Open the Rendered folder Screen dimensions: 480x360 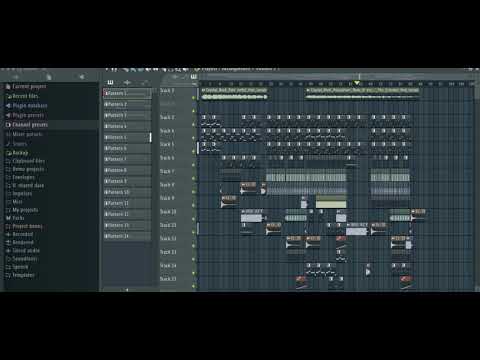point(20,243)
